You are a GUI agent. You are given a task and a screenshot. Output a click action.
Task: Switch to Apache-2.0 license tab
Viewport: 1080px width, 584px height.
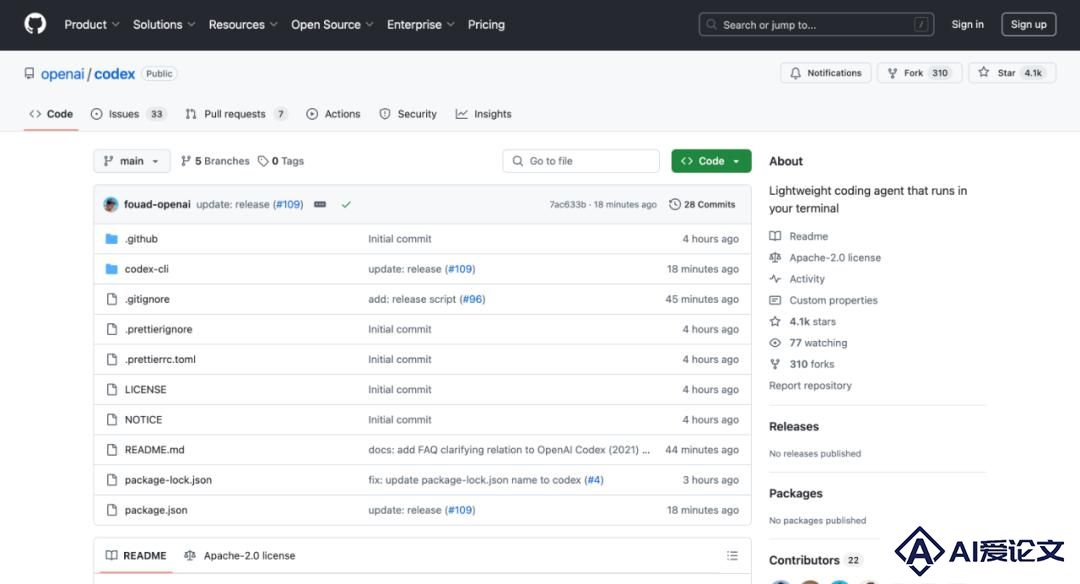(240, 555)
